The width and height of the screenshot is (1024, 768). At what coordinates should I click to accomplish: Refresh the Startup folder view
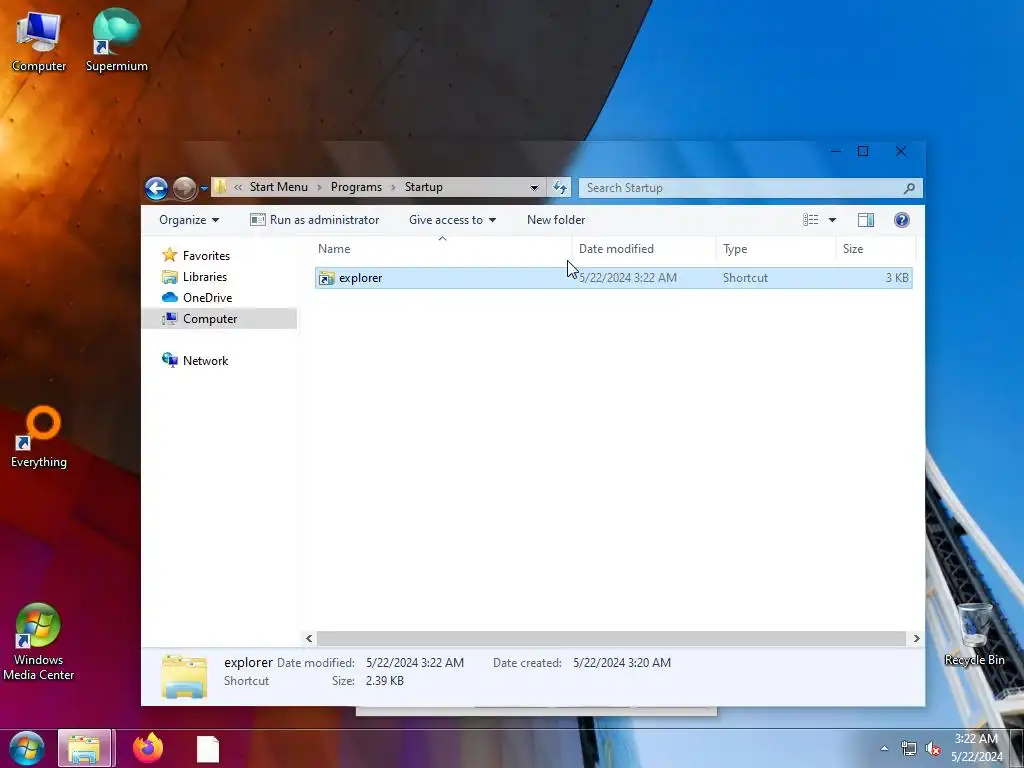[x=560, y=188]
